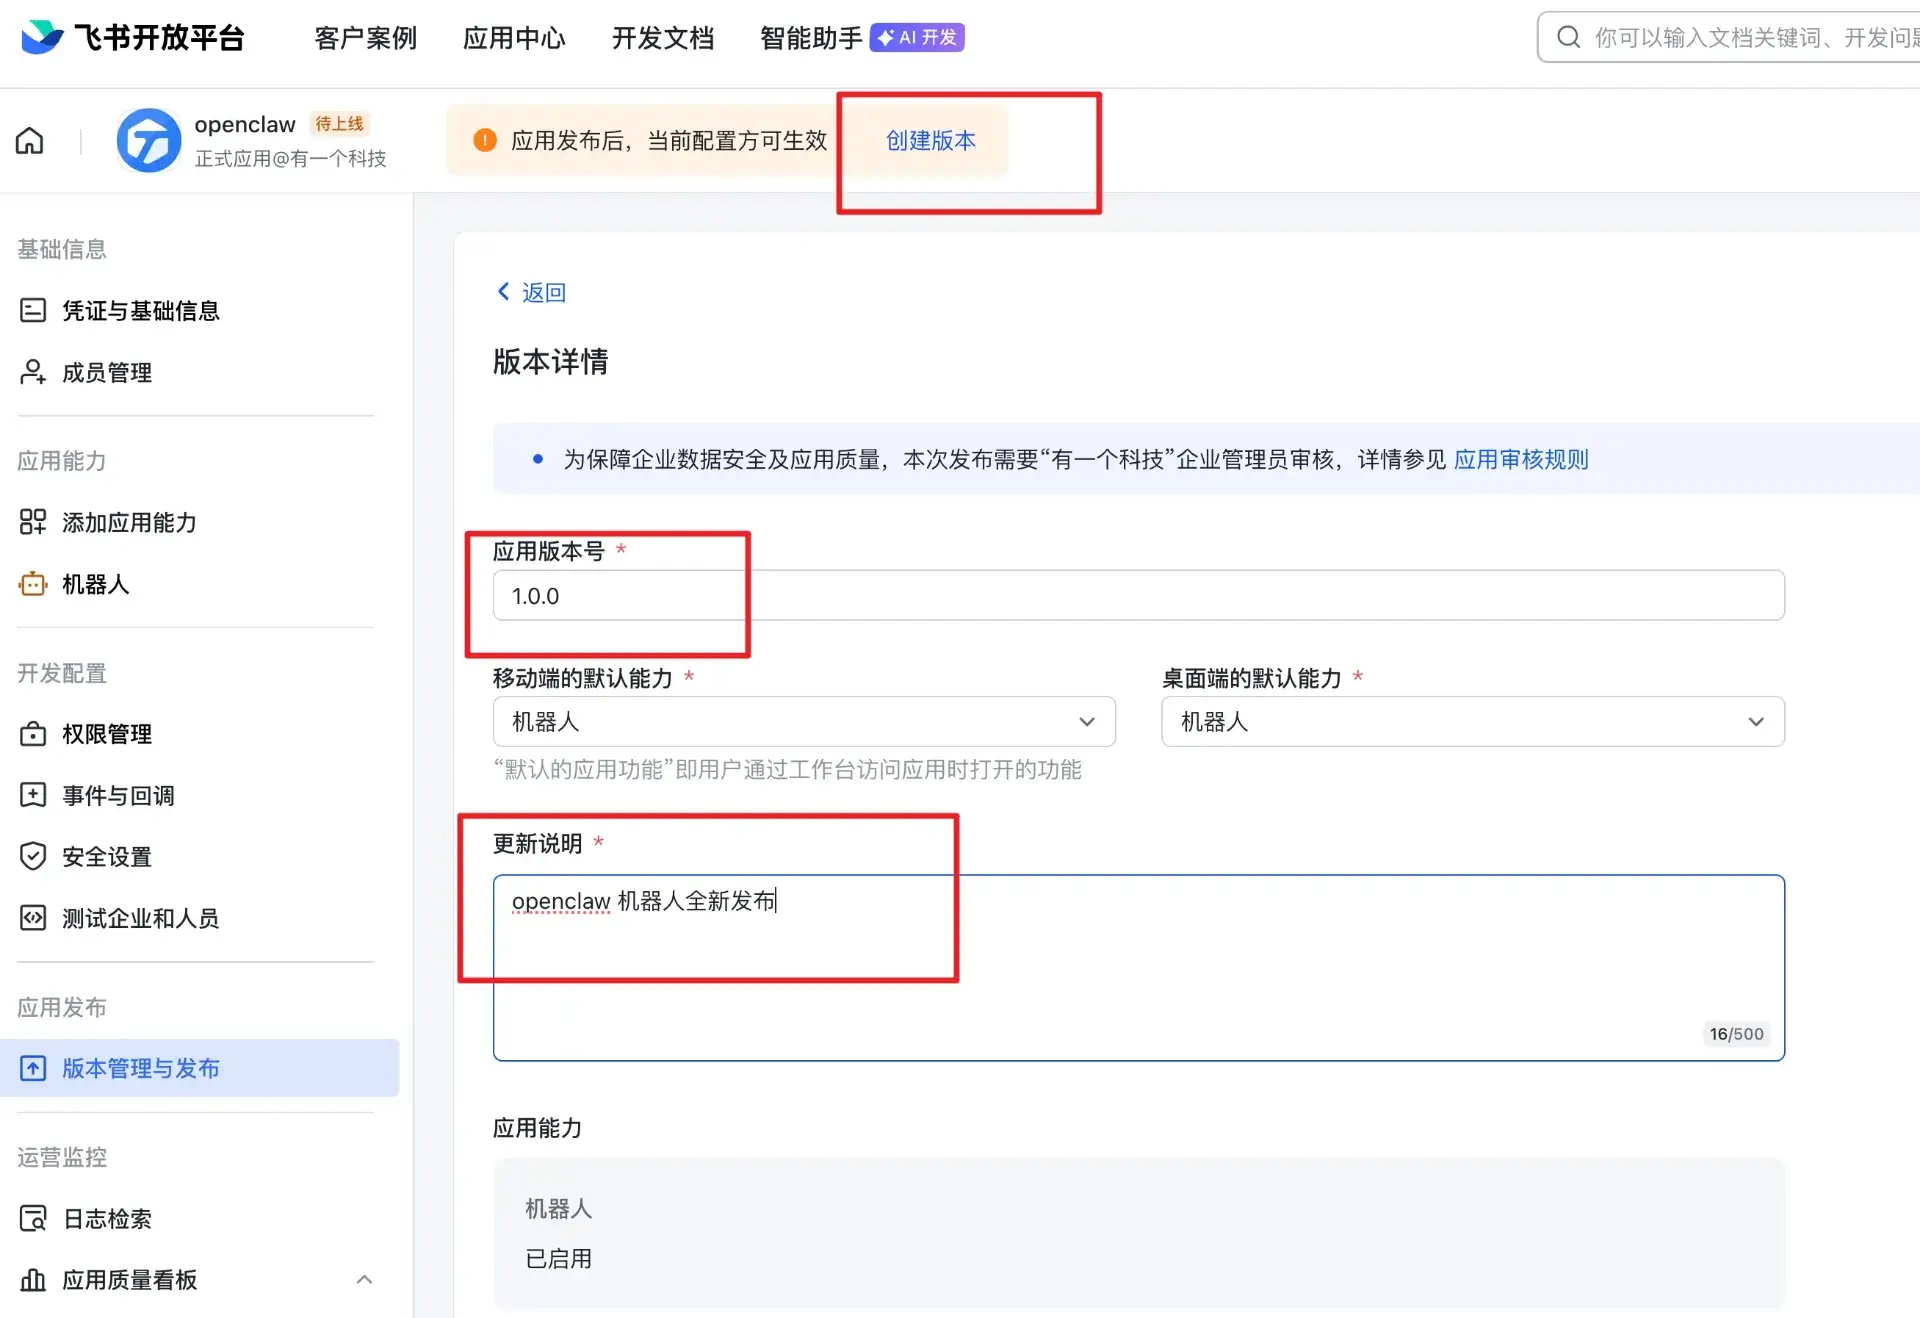Click the Feishu Open Platform logo
1920x1318 pixels.
[x=42, y=37]
